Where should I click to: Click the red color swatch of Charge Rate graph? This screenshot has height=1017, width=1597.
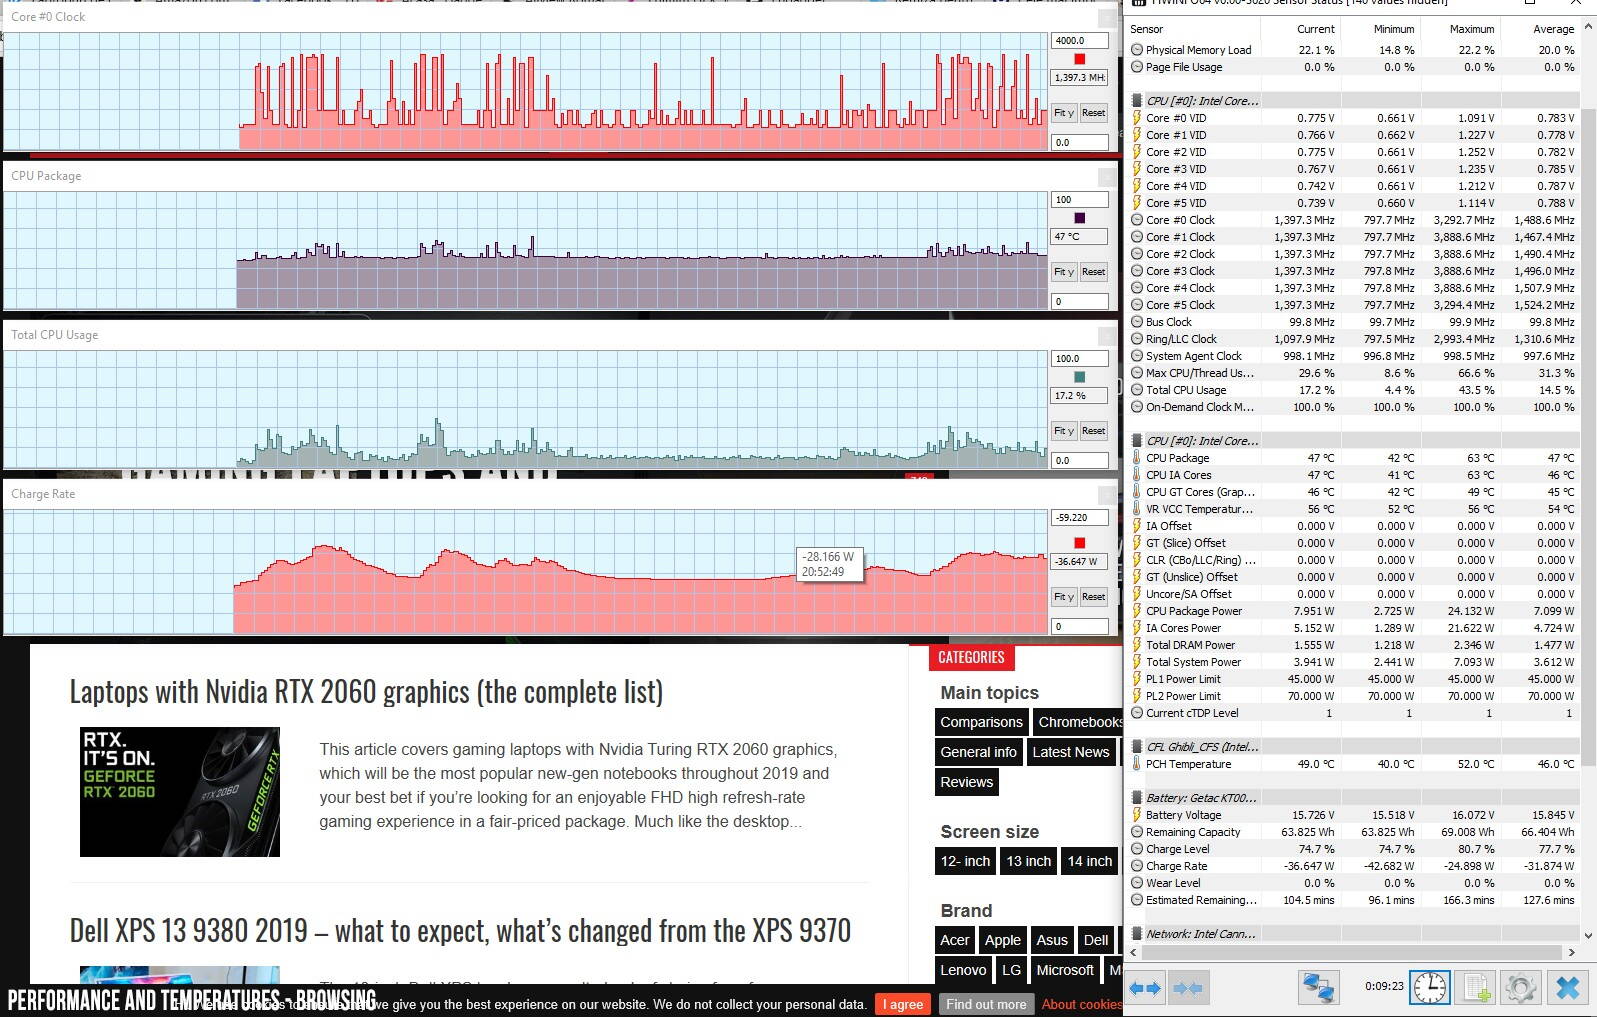1079,543
